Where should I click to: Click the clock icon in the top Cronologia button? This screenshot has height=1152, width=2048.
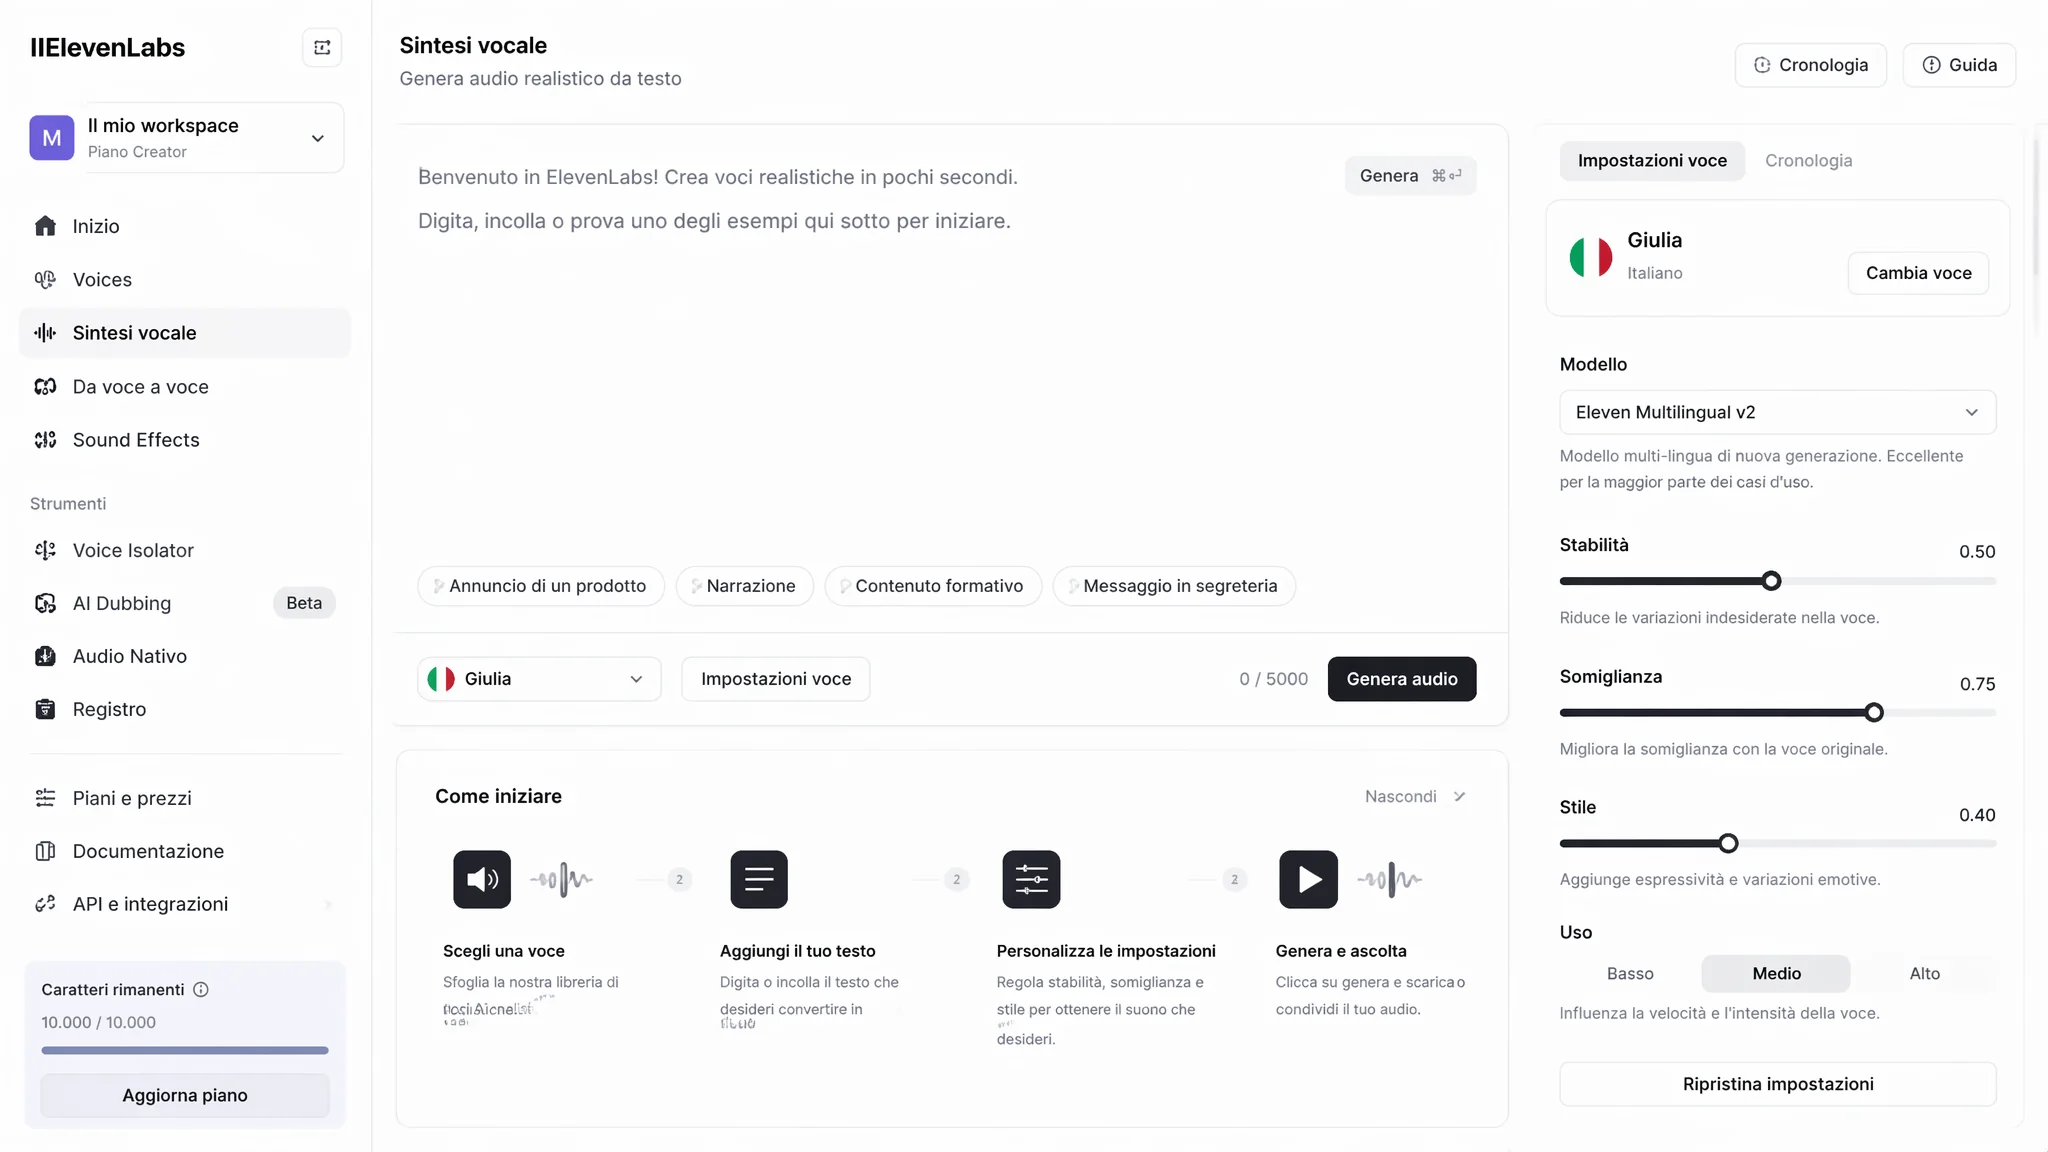pos(1762,65)
